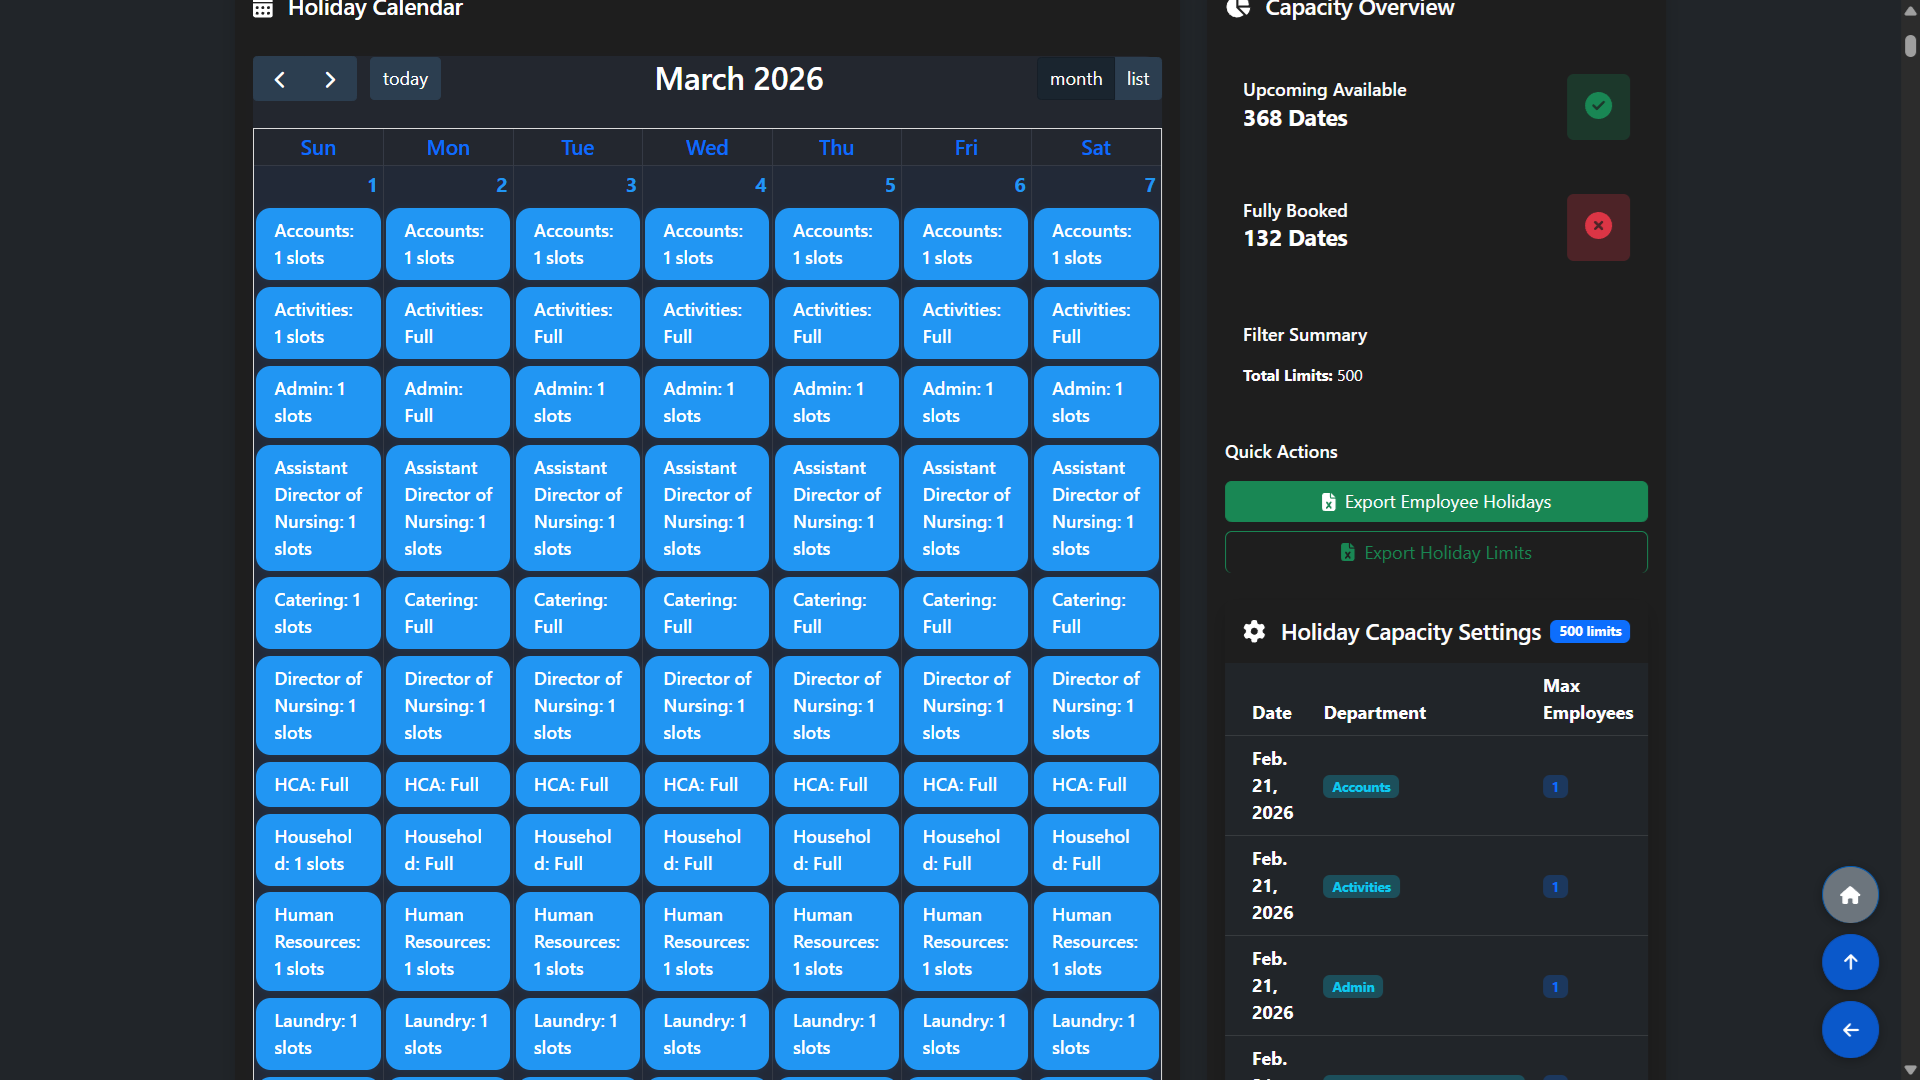The image size is (1920, 1080).
Task: Click the pie chart icon beside Capacity Overview
Action: [x=1238, y=8]
